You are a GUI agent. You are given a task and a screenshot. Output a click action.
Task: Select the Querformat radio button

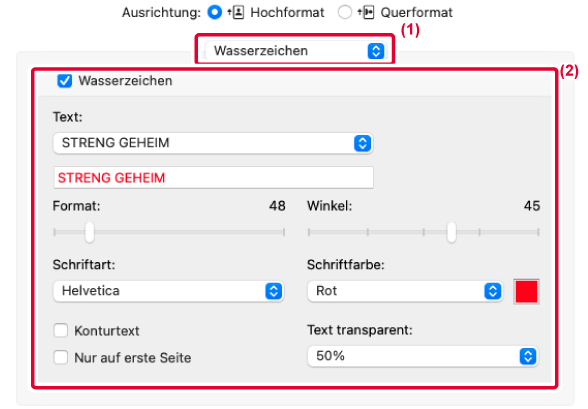click(x=345, y=12)
